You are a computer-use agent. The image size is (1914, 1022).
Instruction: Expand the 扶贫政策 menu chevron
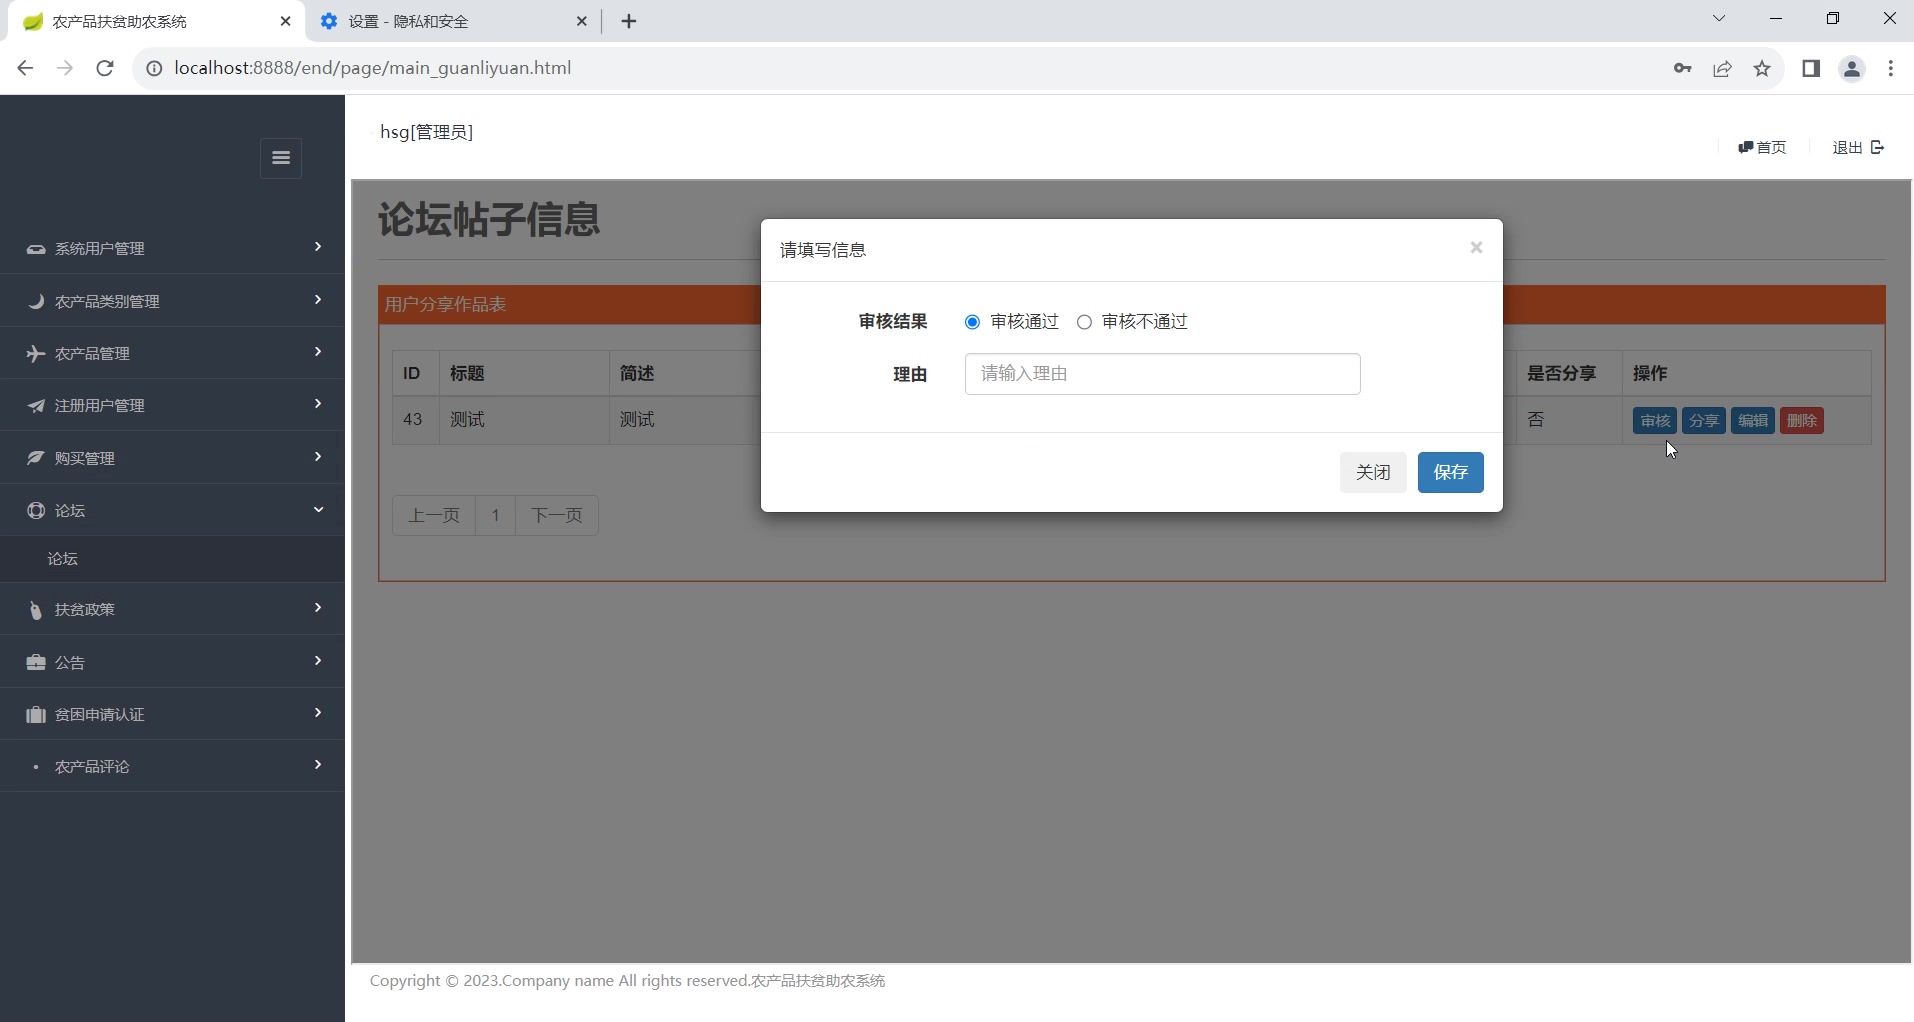(x=318, y=608)
